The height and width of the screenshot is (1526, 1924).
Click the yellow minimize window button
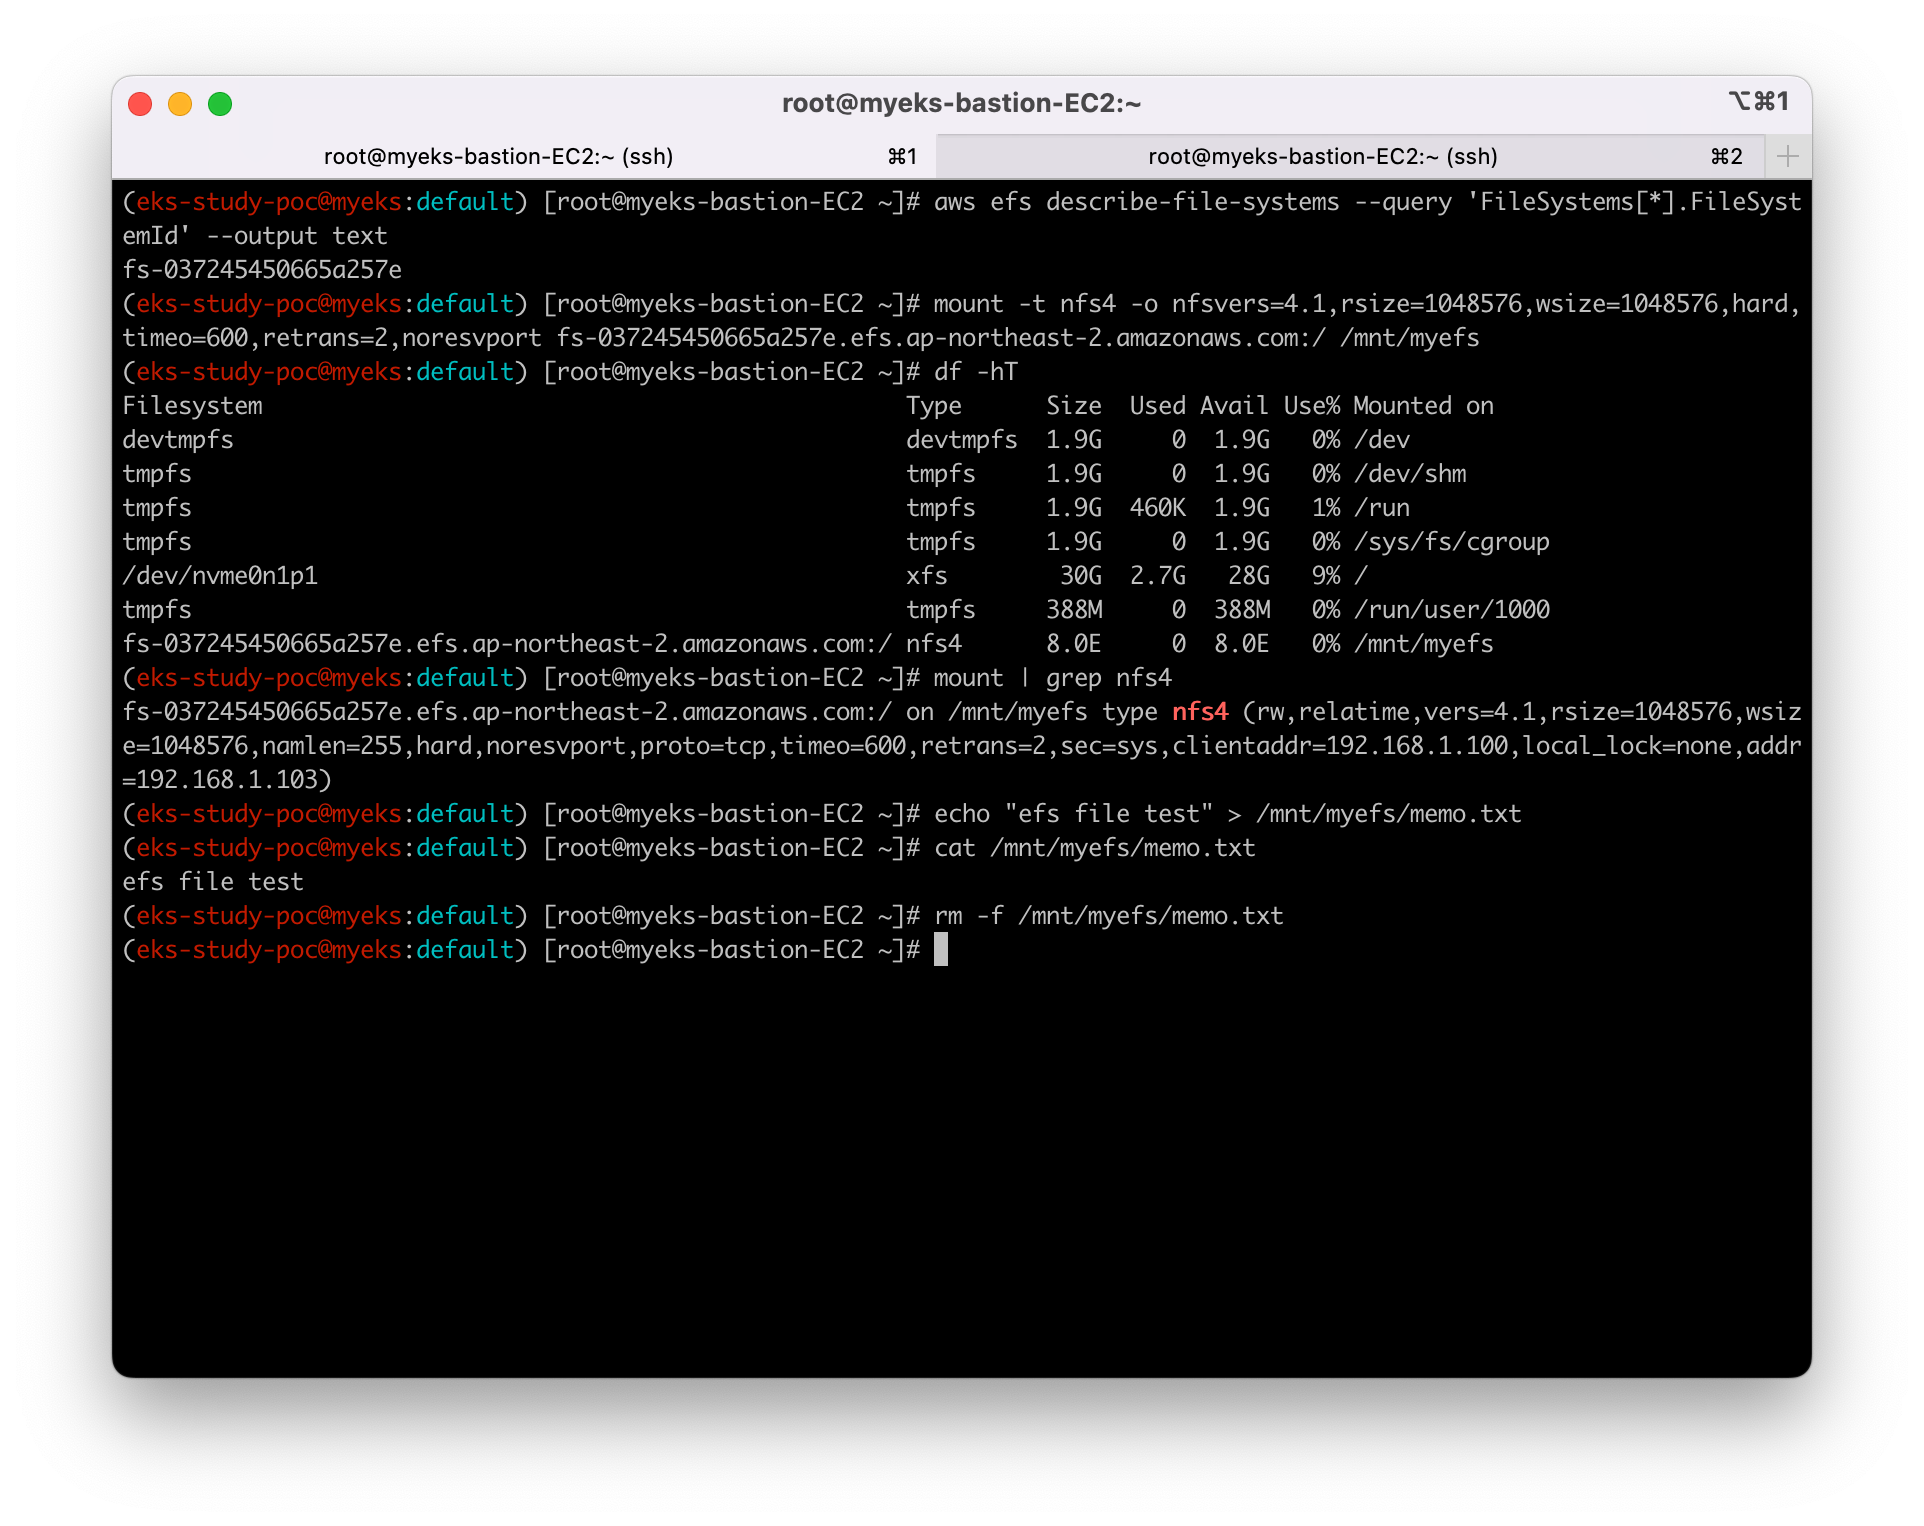(180, 104)
